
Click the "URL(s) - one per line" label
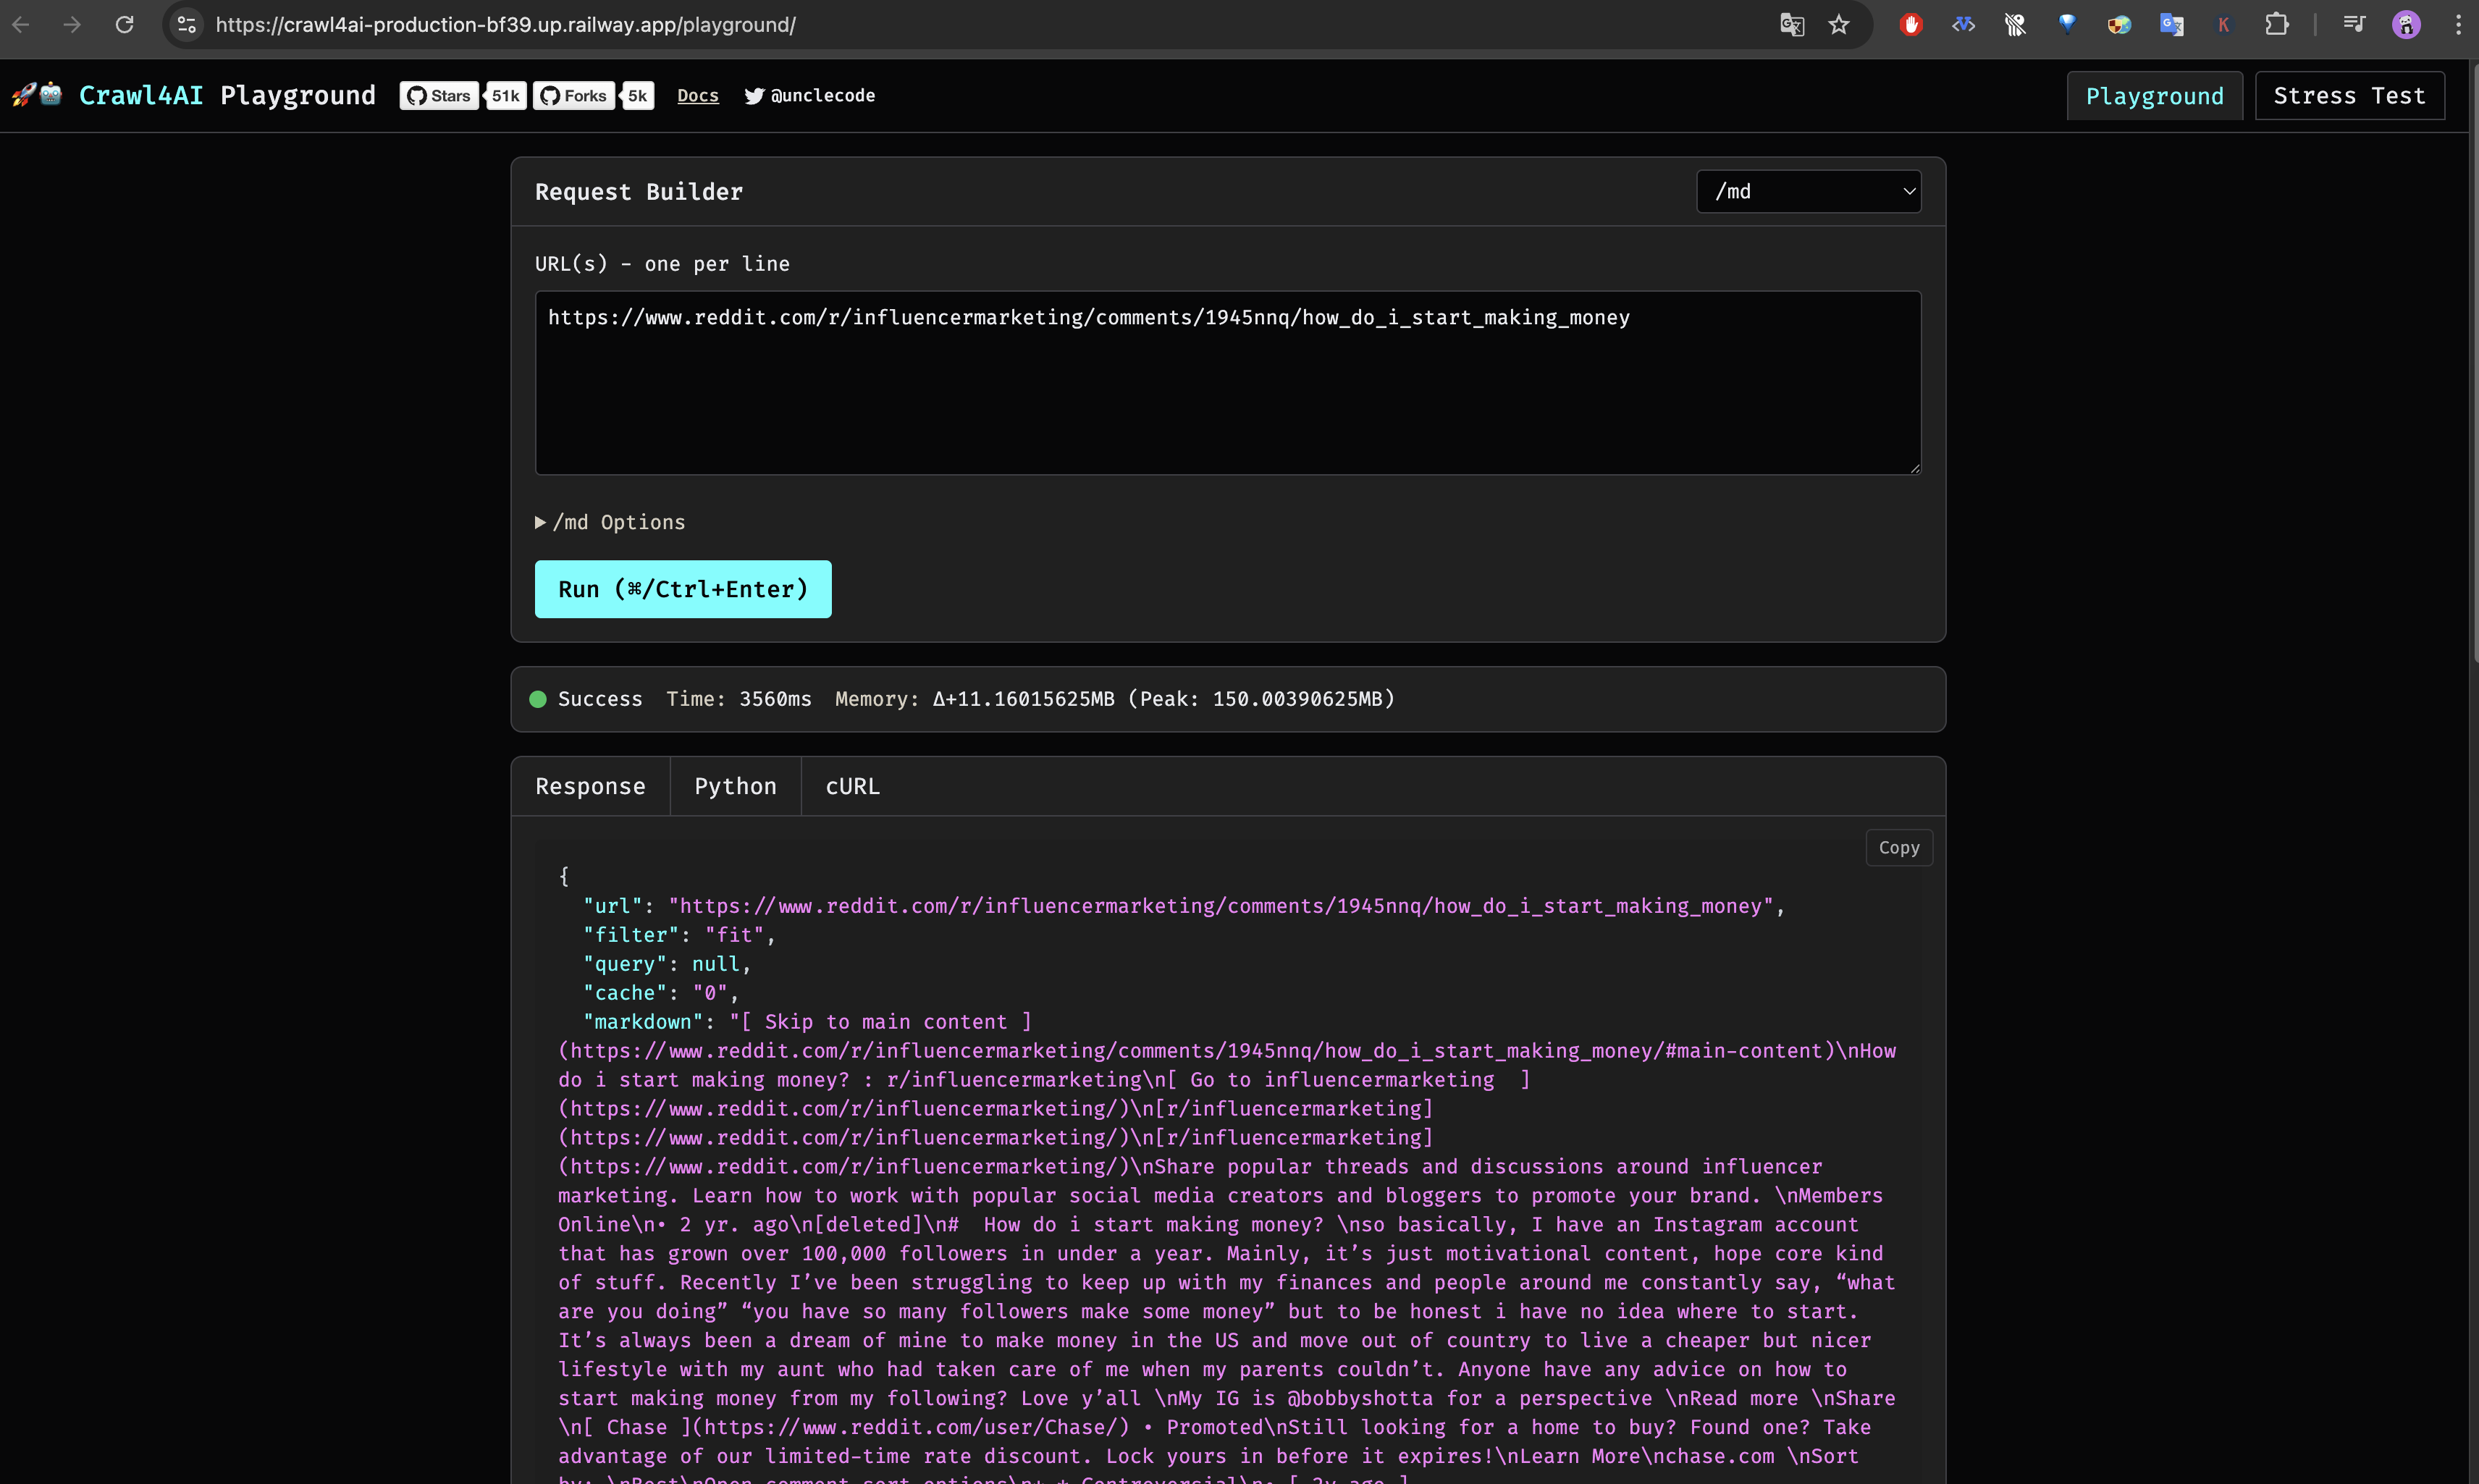click(662, 264)
